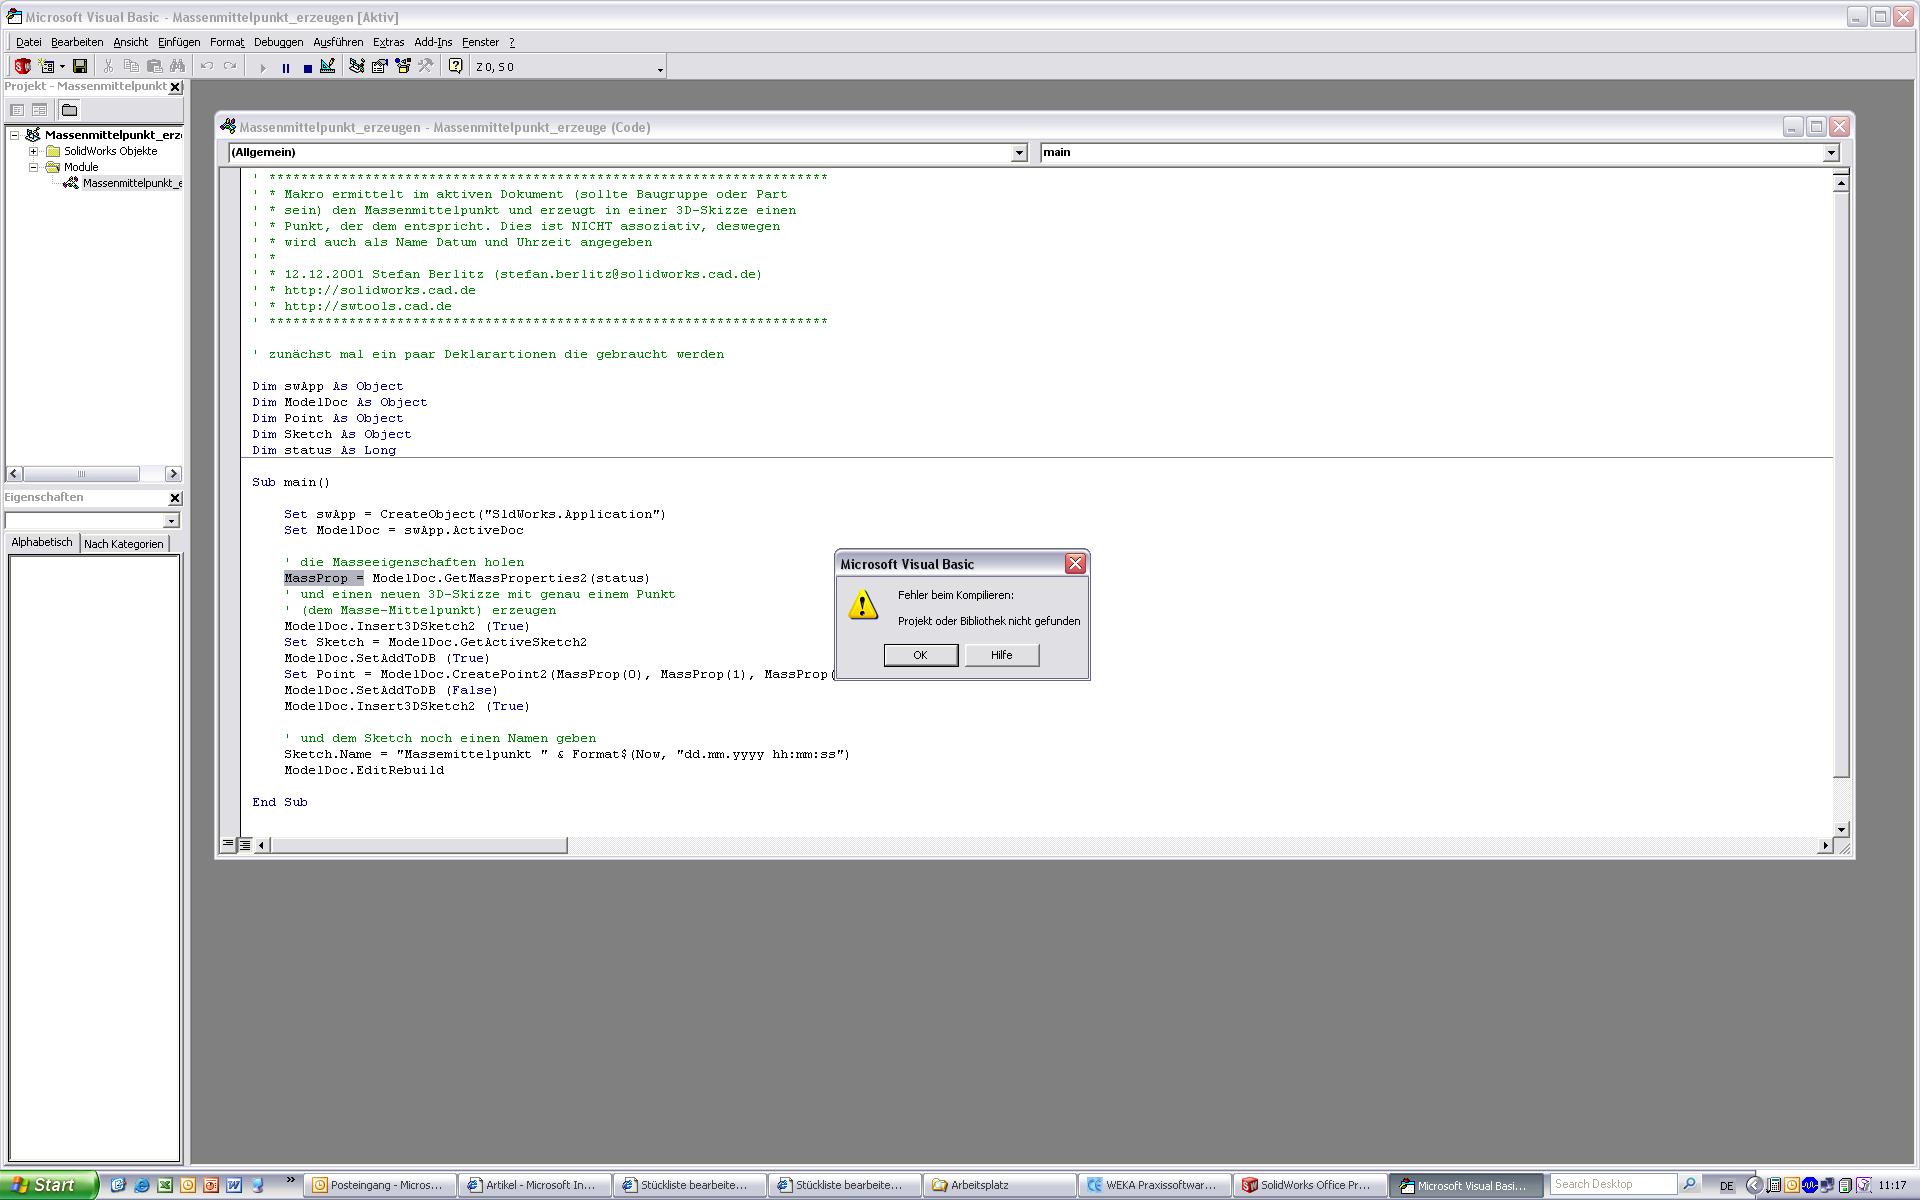
Task: Open Object Browser toolbar icon
Action: [402, 67]
